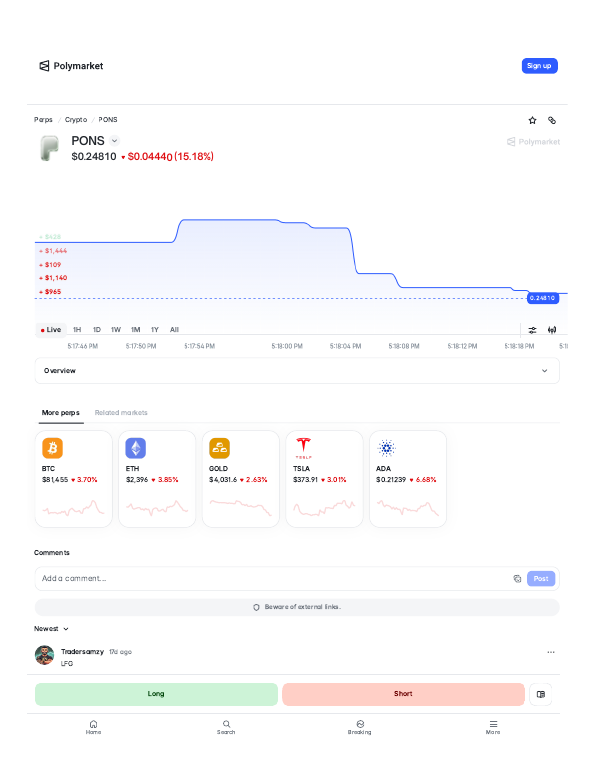
Task: Click the Overview chevron arrow
Action: (544, 371)
